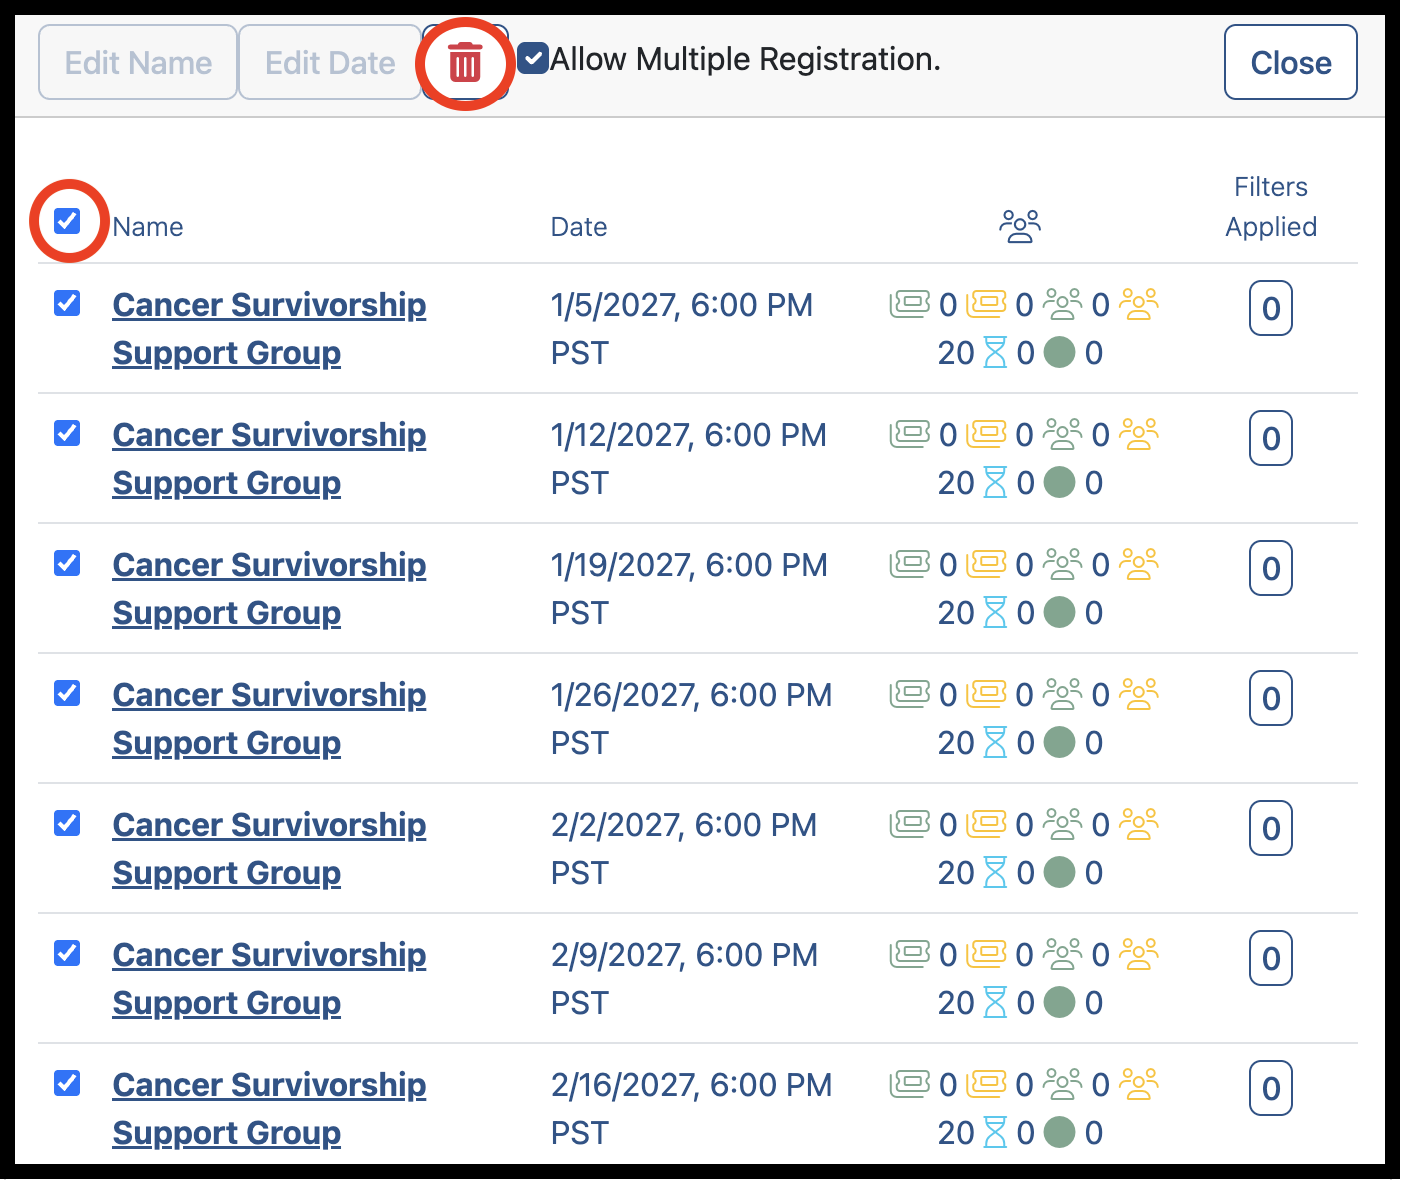The image size is (1402, 1180).
Task: Click the Filters Applied 0 badge for 1/26/2027
Action: pyautogui.click(x=1271, y=698)
